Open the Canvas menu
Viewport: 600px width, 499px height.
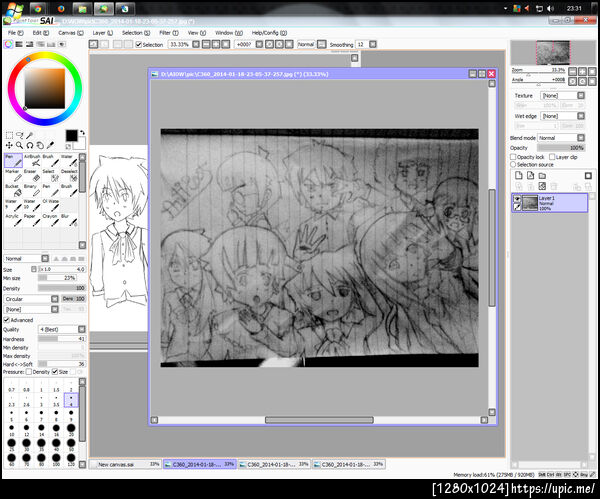(71, 33)
